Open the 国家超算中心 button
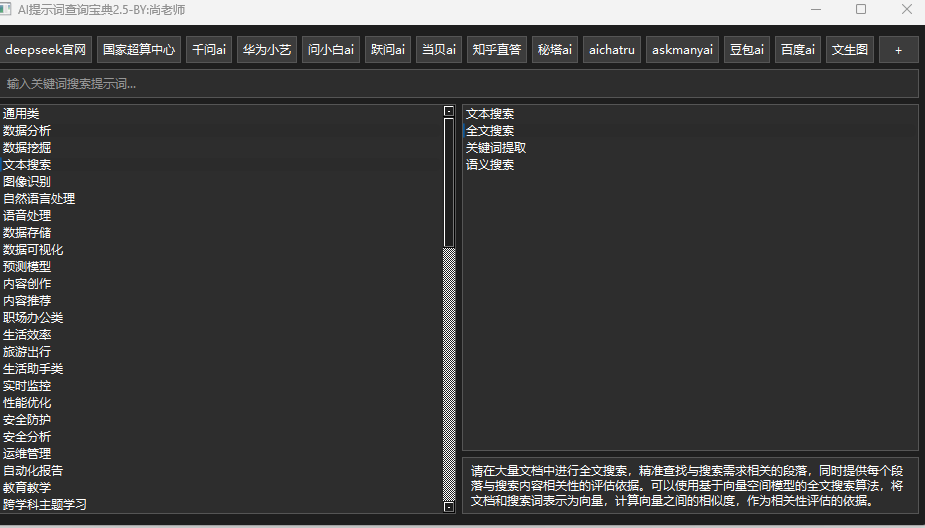 [139, 50]
